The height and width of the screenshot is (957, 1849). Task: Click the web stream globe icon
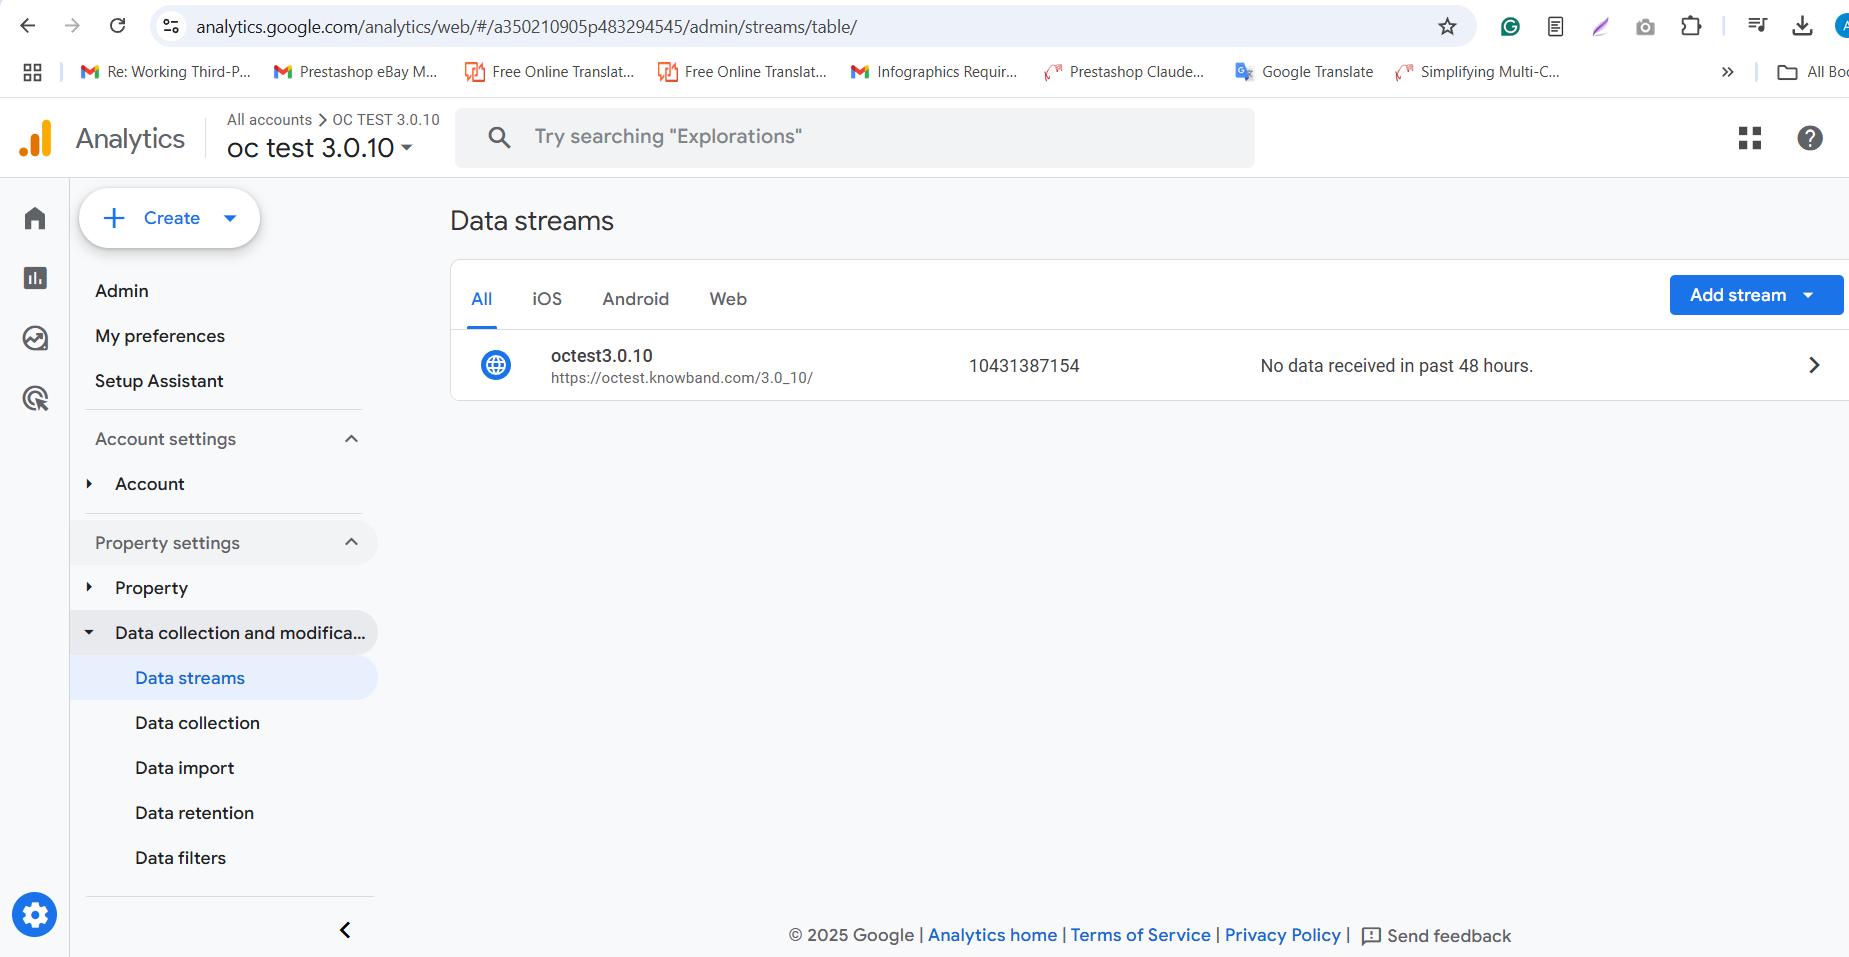pos(496,365)
